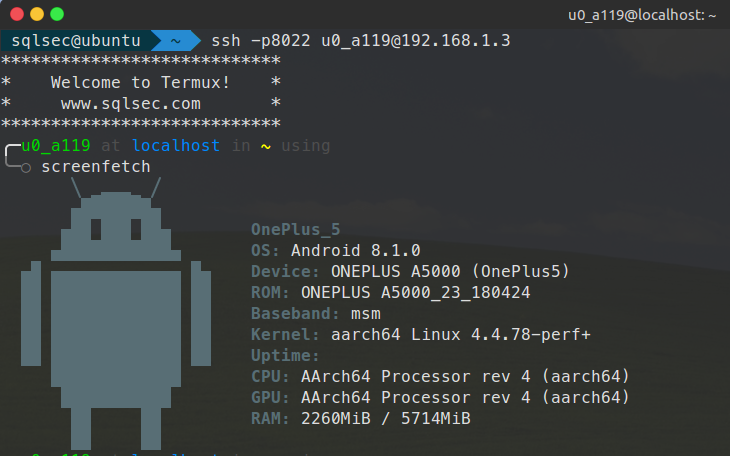
Task: Click the yellow minimize window button
Action: pos(37,14)
